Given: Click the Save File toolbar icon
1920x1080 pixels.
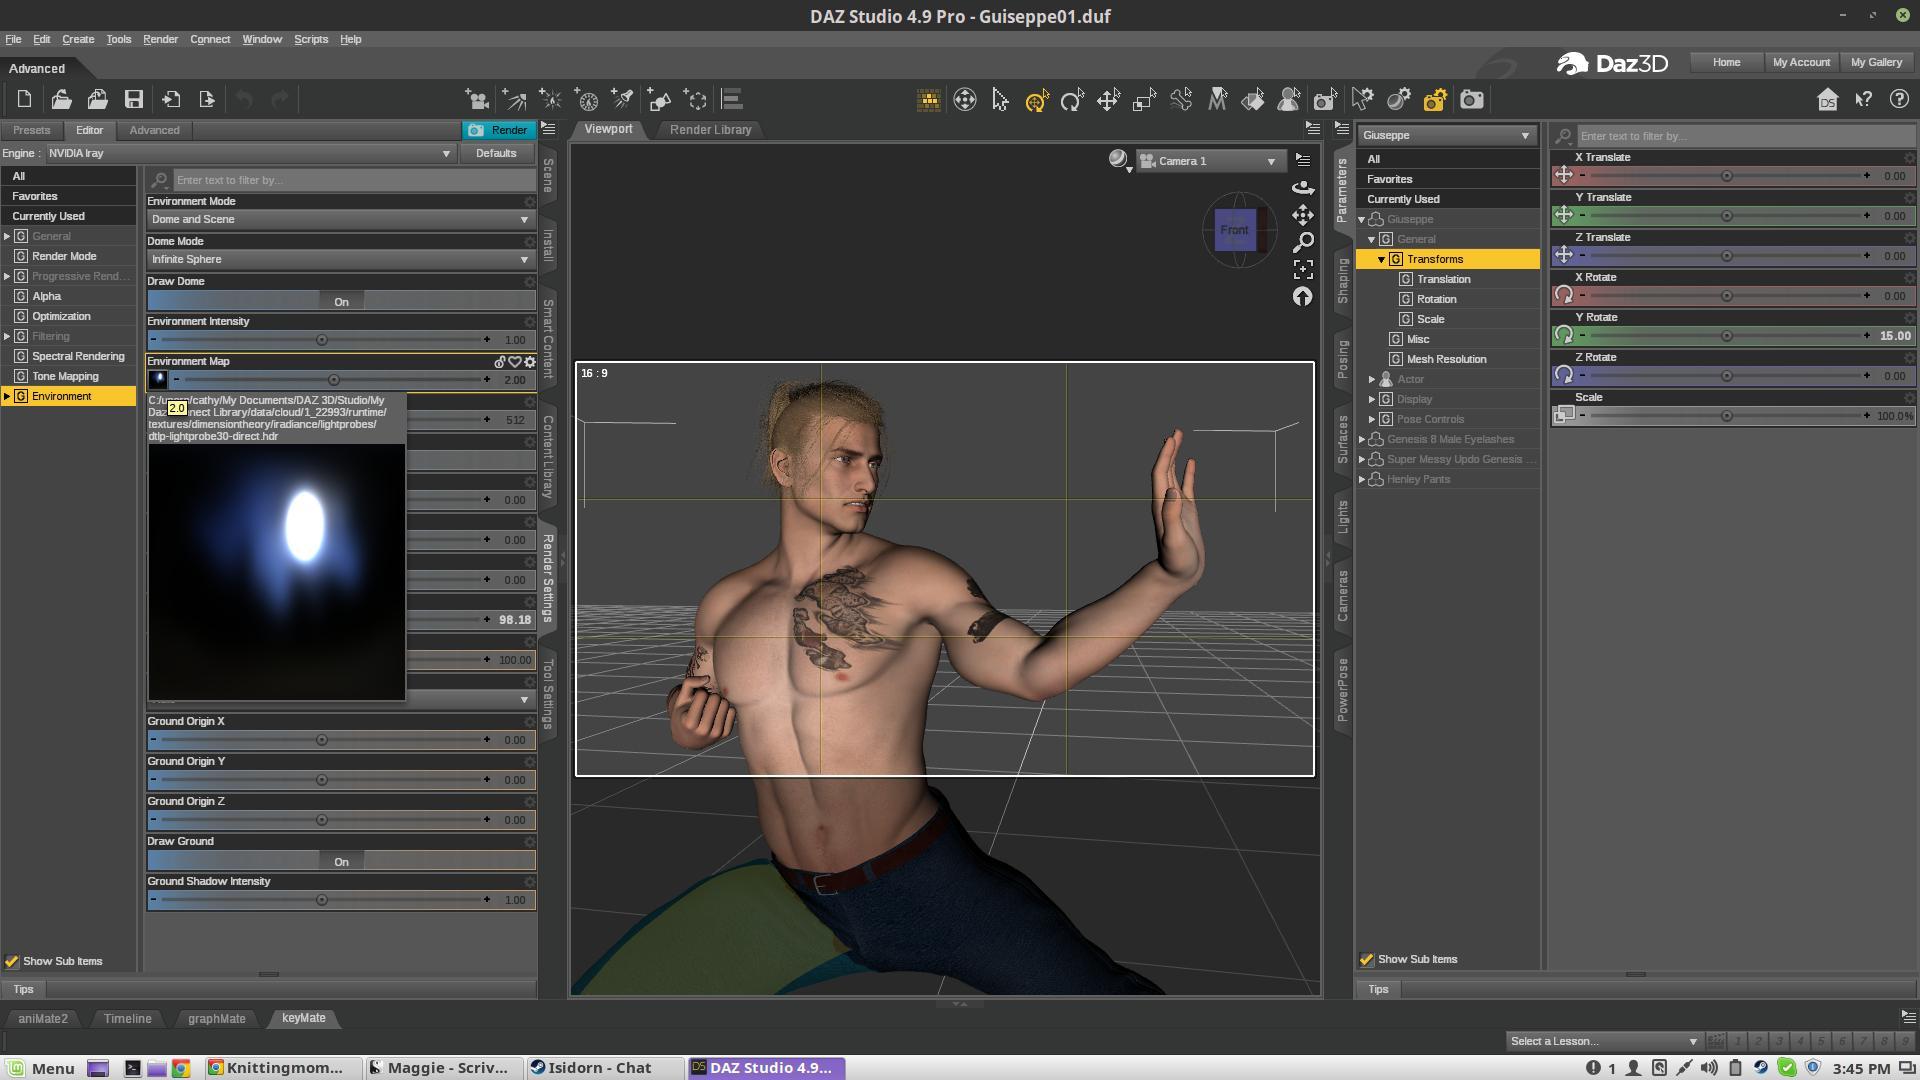Looking at the screenshot, I should [x=133, y=99].
